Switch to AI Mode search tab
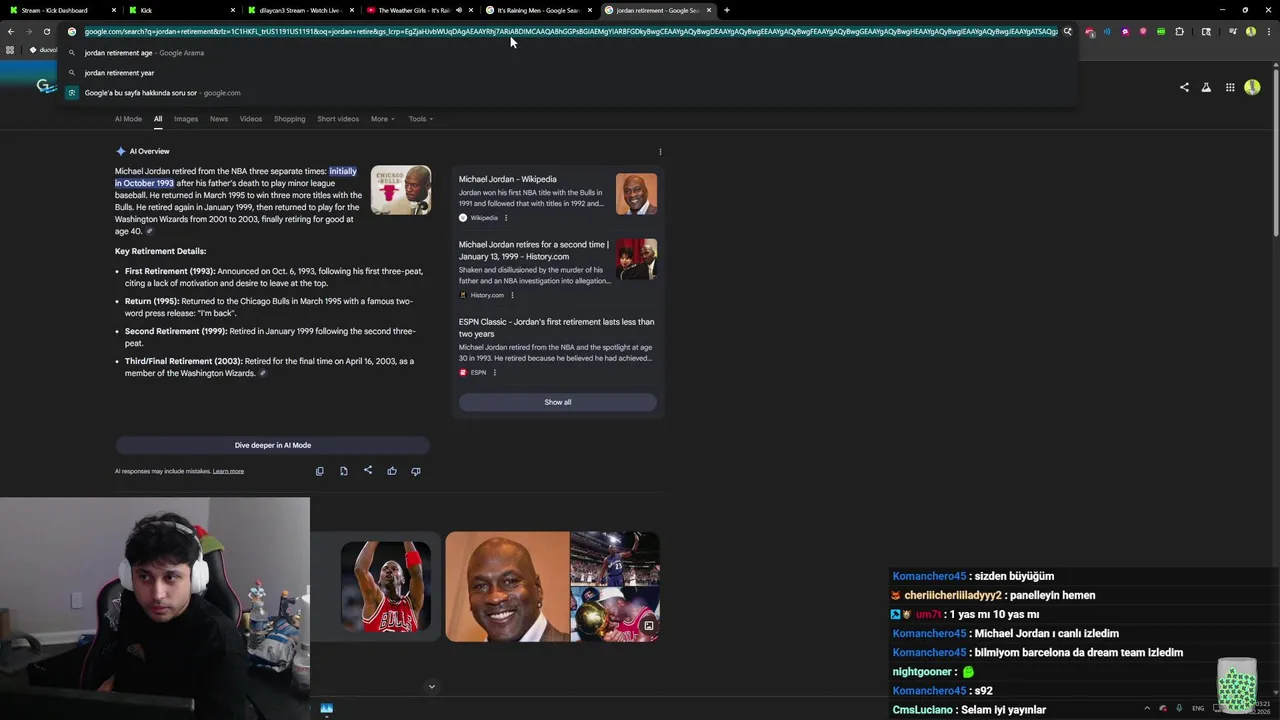This screenshot has height=720, width=1280. point(128,119)
